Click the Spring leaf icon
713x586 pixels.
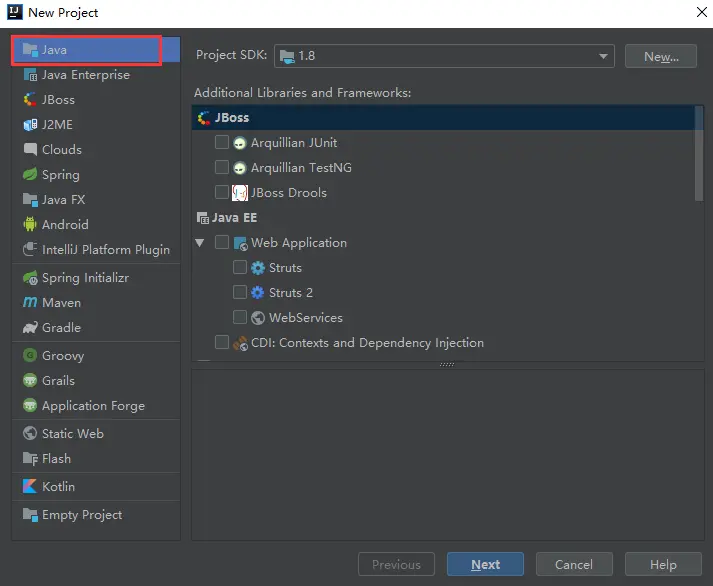[30, 174]
